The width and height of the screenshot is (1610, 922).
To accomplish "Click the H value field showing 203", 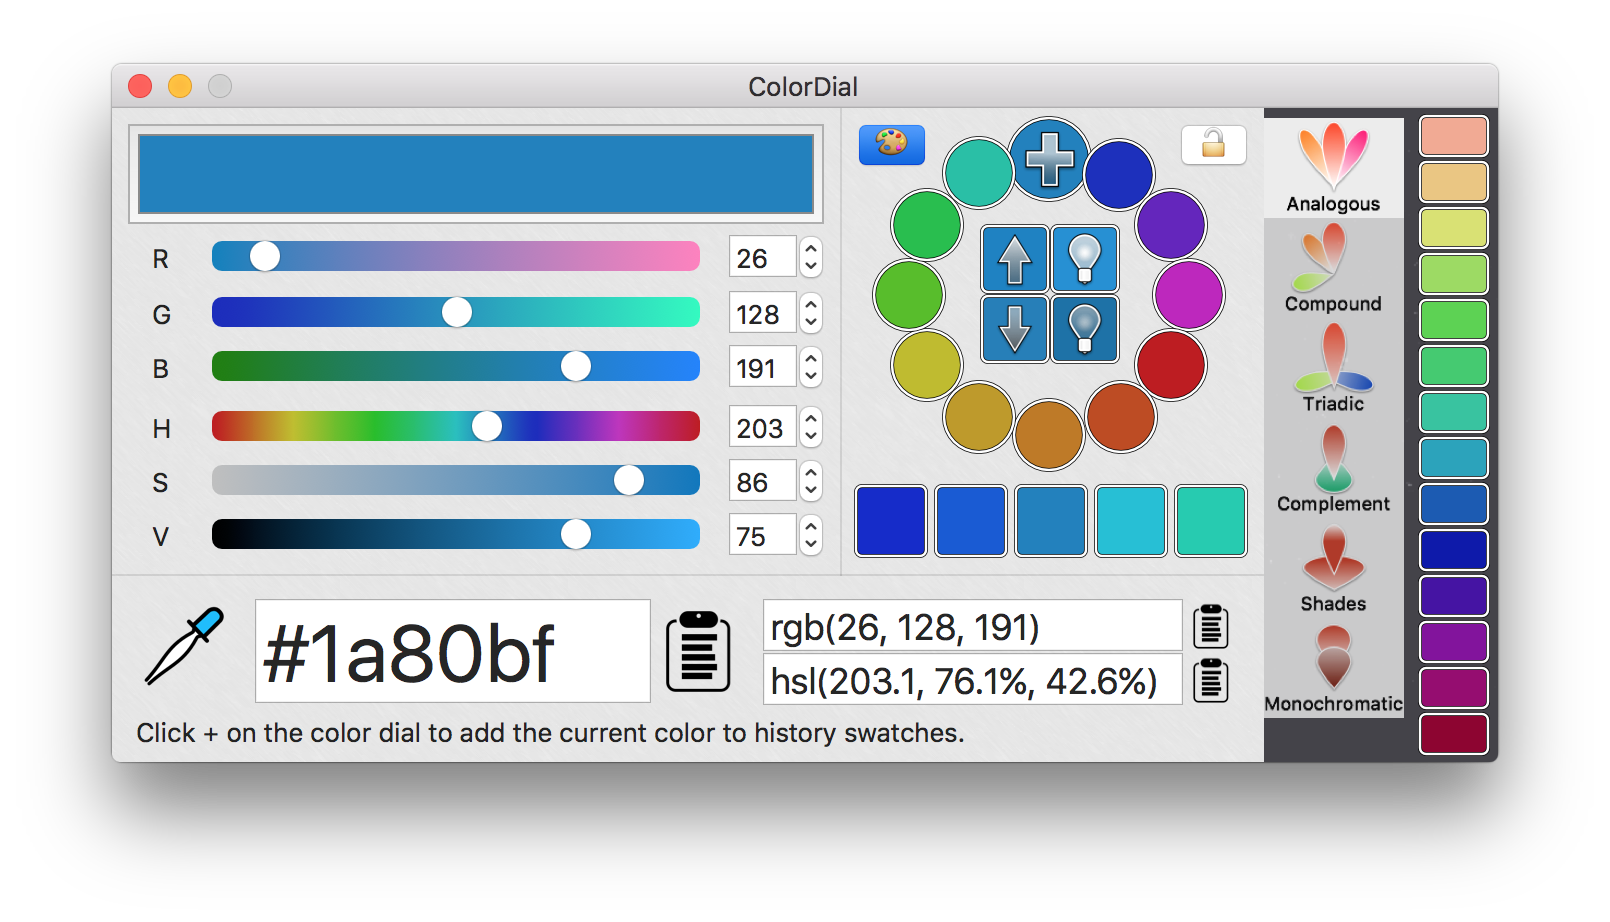I will coord(763,427).
